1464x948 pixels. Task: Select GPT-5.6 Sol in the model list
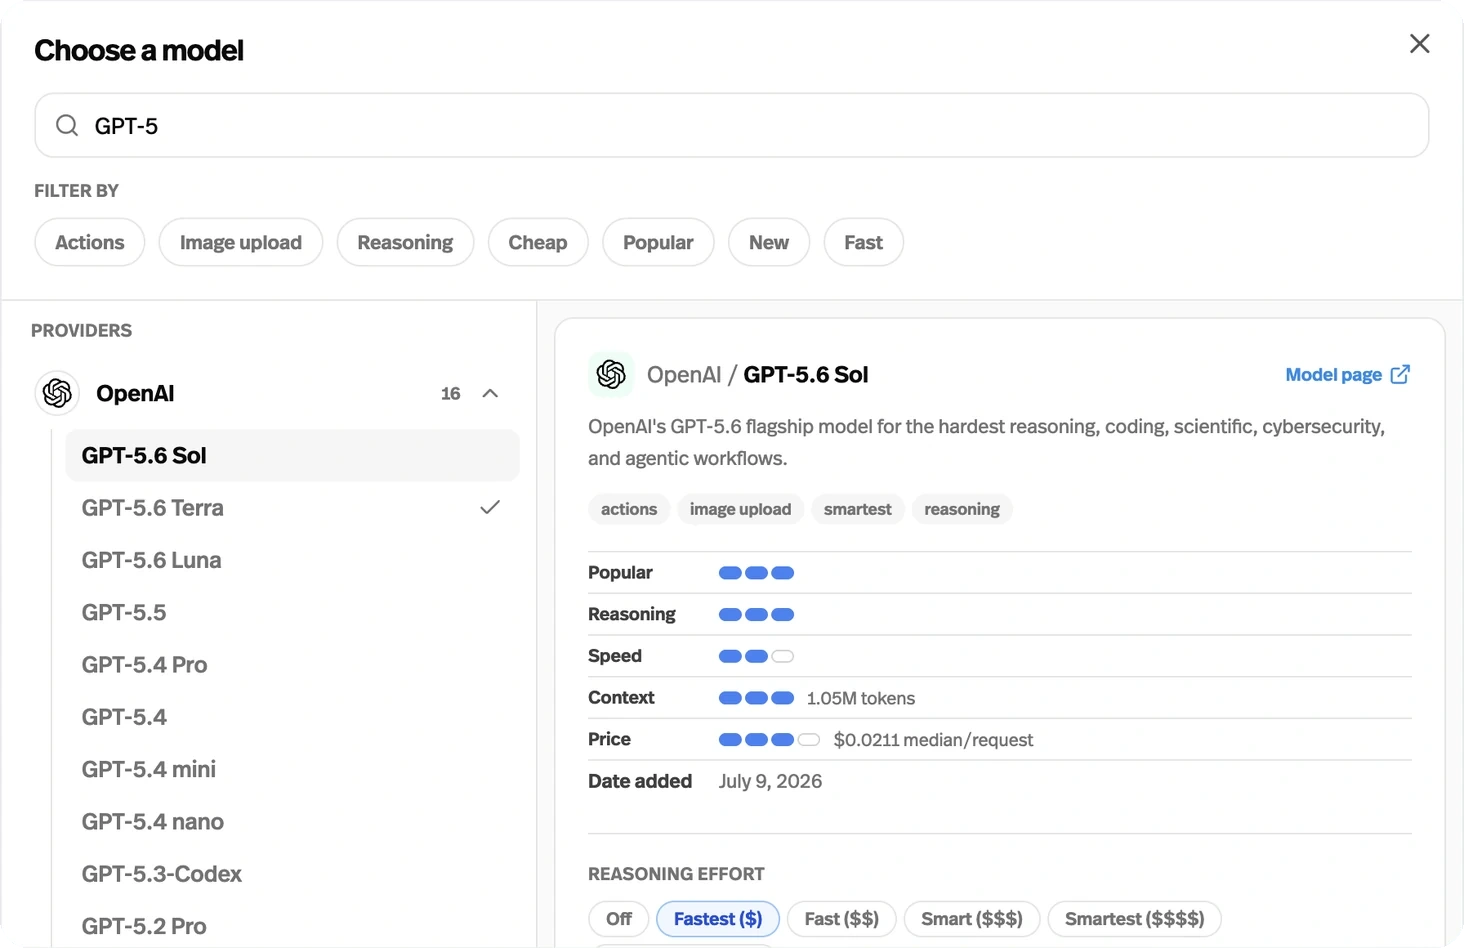coord(293,455)
